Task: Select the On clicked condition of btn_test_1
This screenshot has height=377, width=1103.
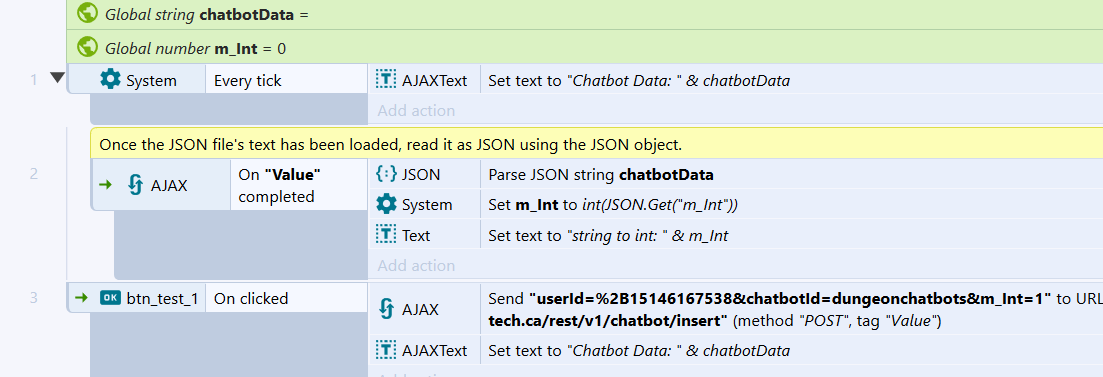Action: tap(286, 298)
